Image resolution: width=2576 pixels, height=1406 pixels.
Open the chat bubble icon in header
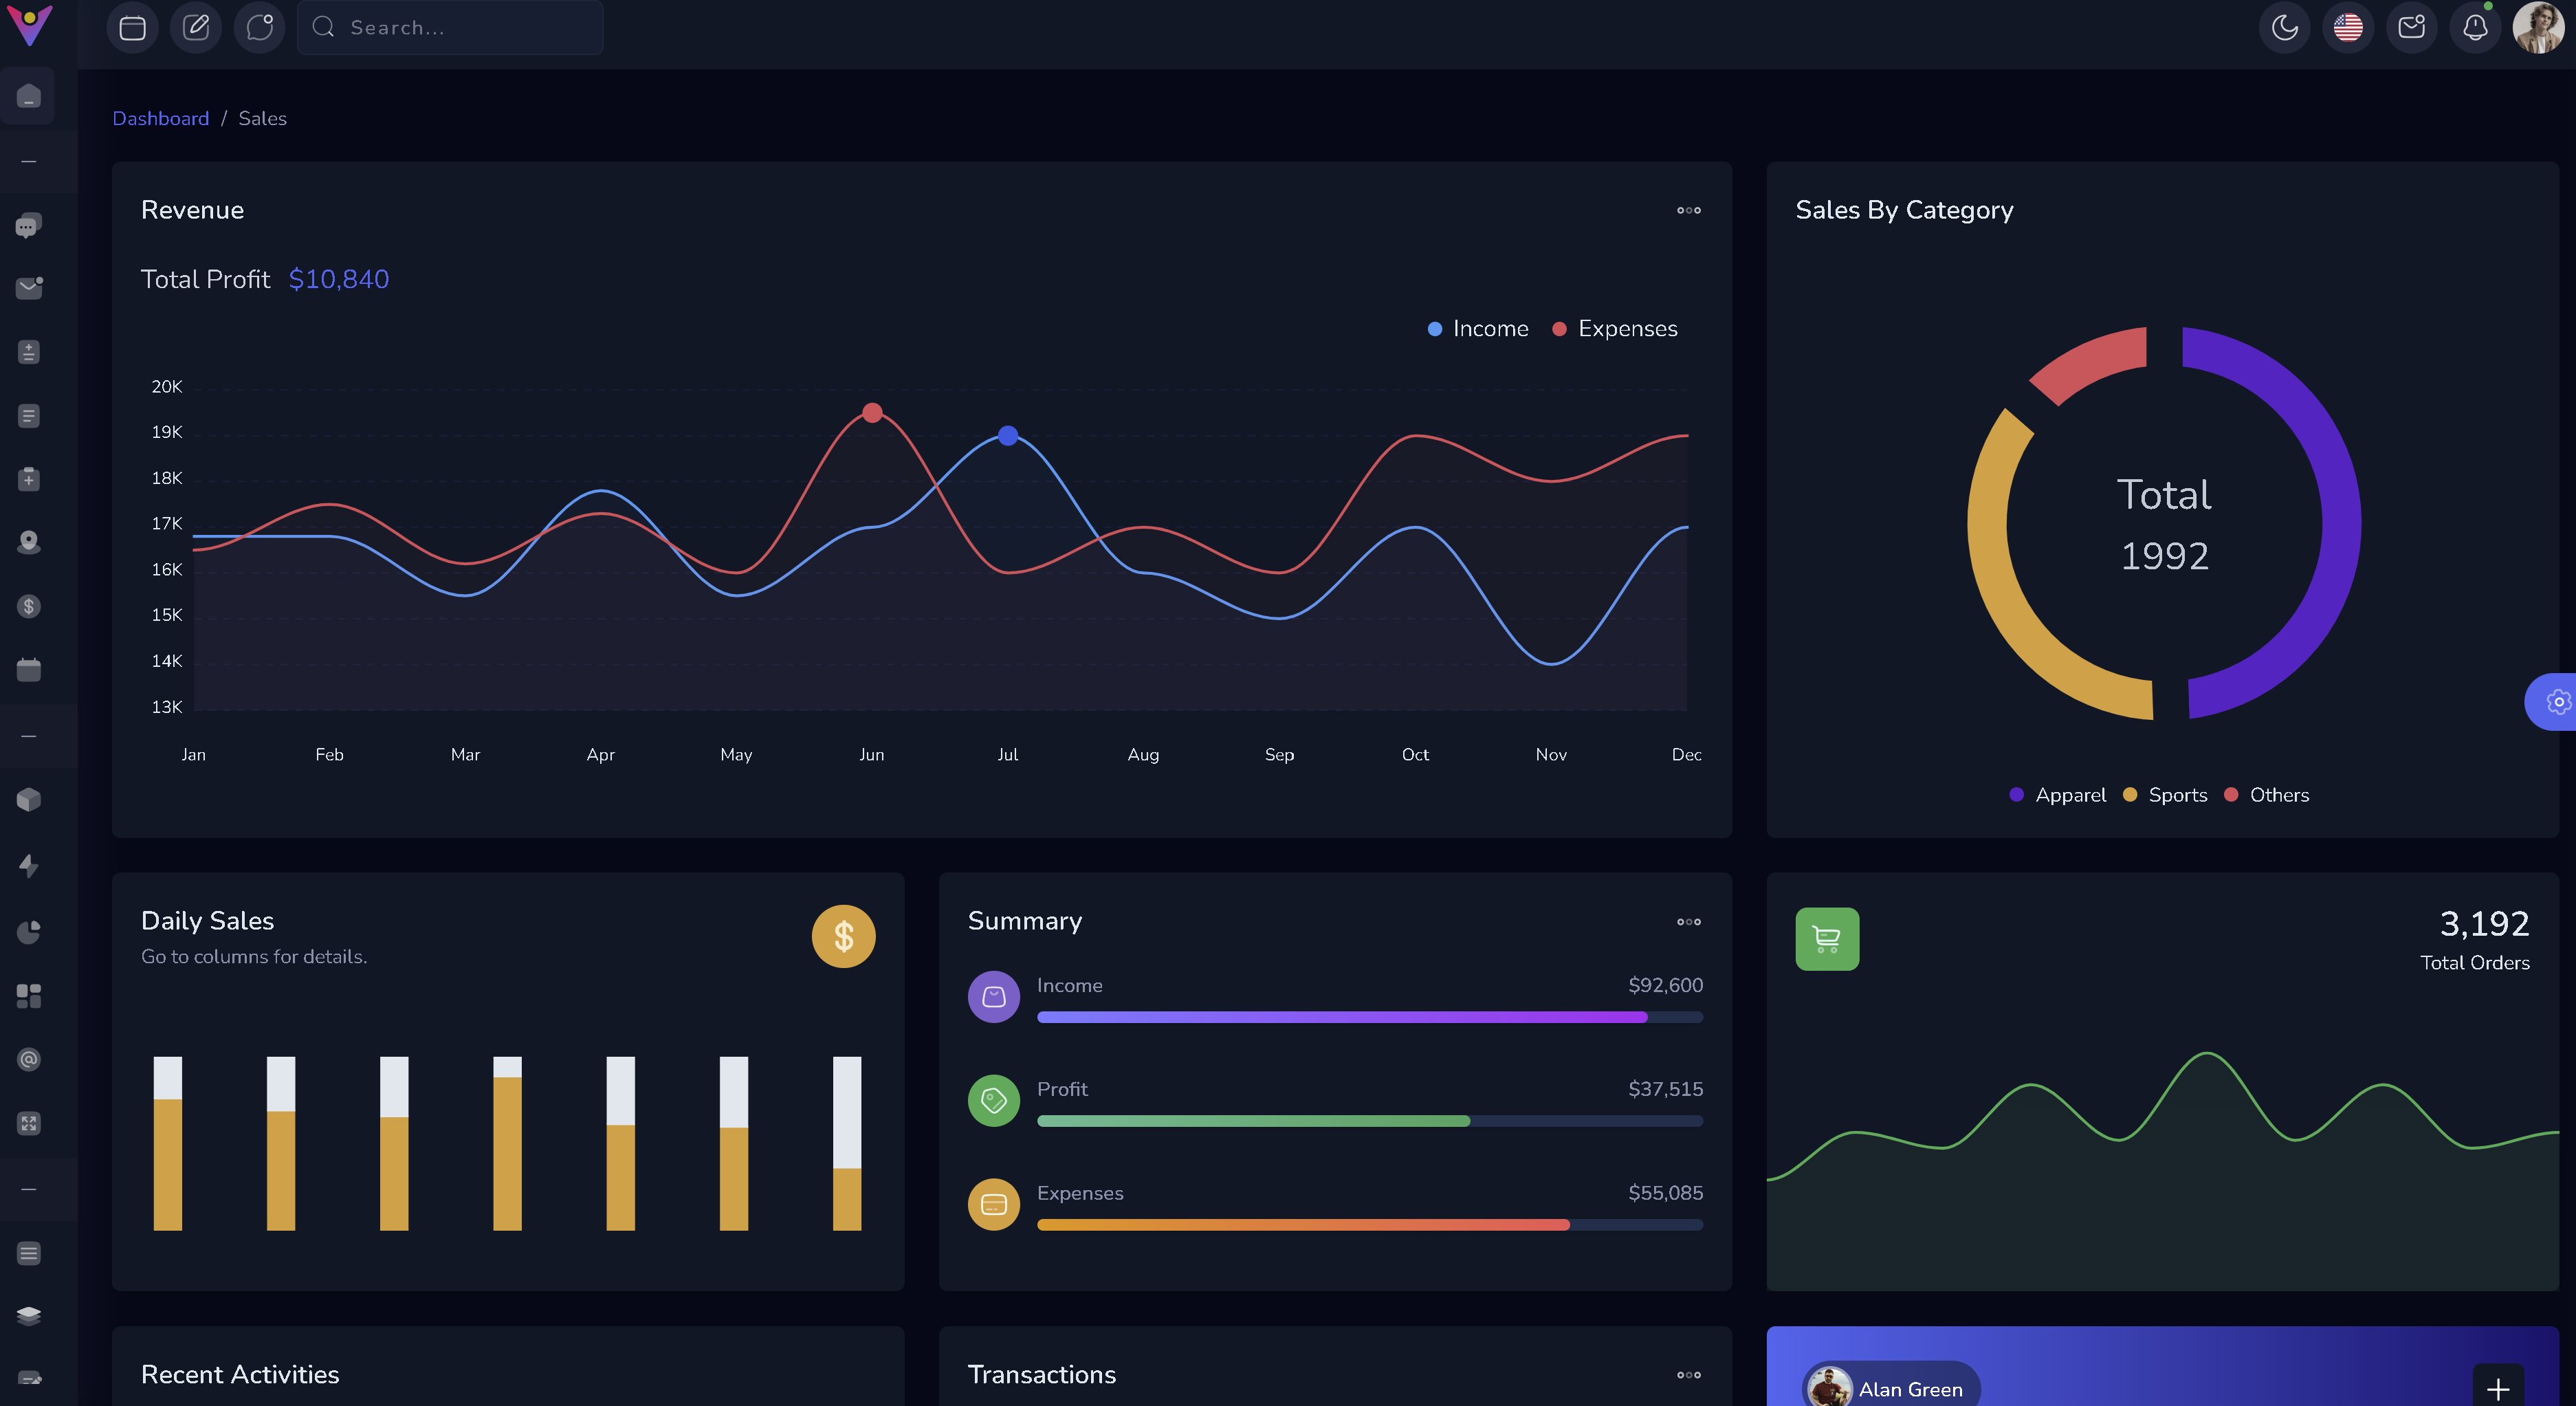[259, 27]
